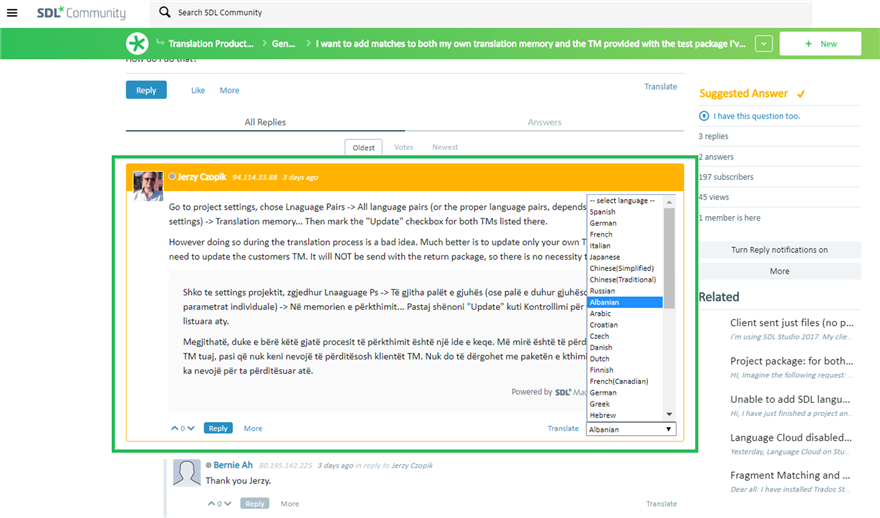Click the Suggested Answer checkmark

click(x=801, y=94)
